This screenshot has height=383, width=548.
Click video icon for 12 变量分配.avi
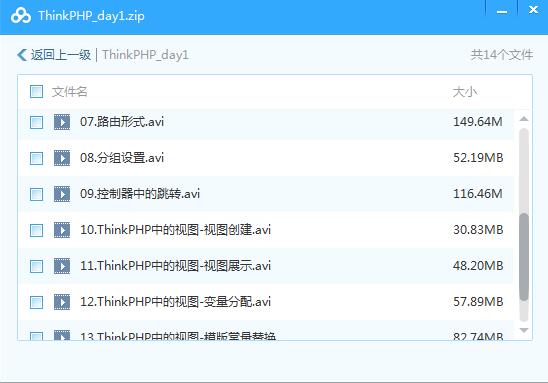coord(62,302)
